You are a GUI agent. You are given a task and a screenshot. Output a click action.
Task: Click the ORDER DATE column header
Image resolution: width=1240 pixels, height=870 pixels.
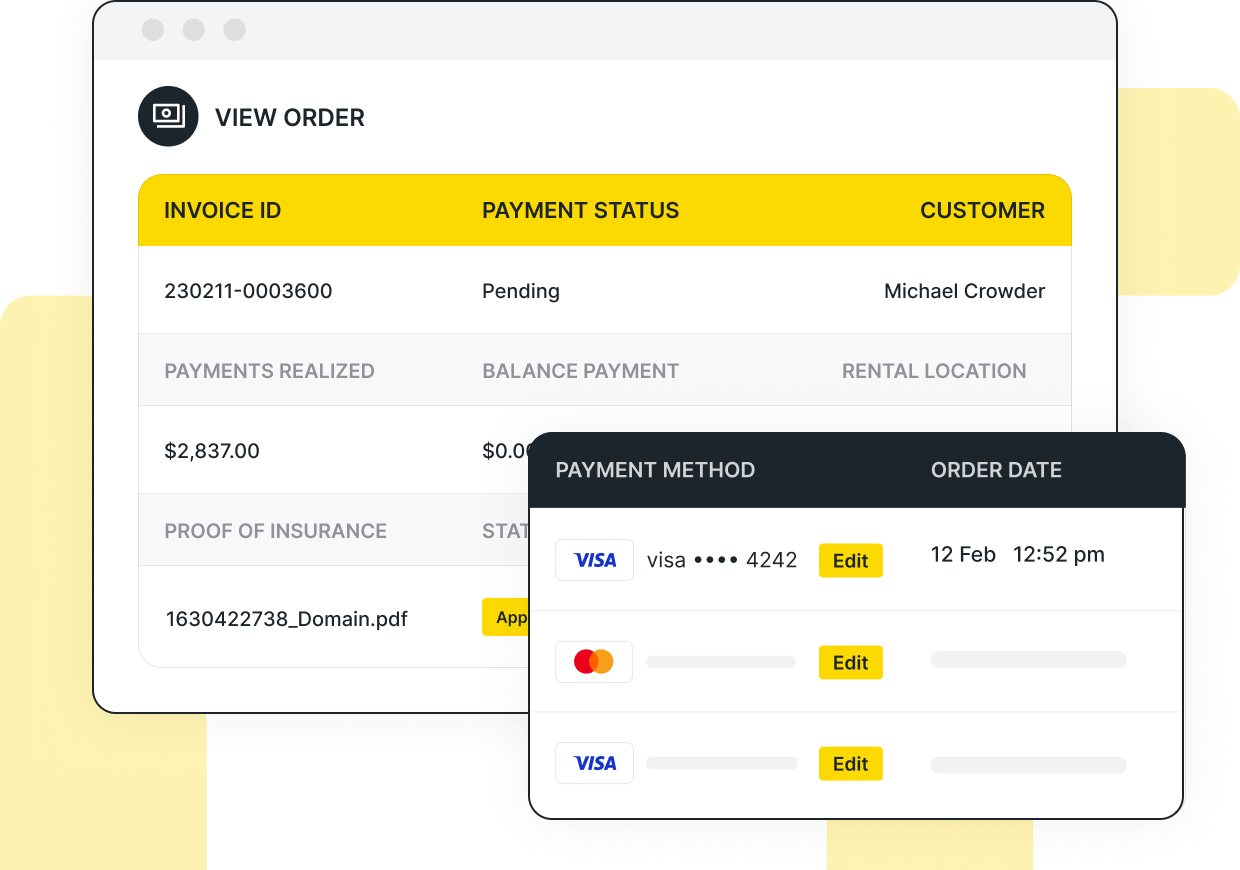[x=996, y=470]
